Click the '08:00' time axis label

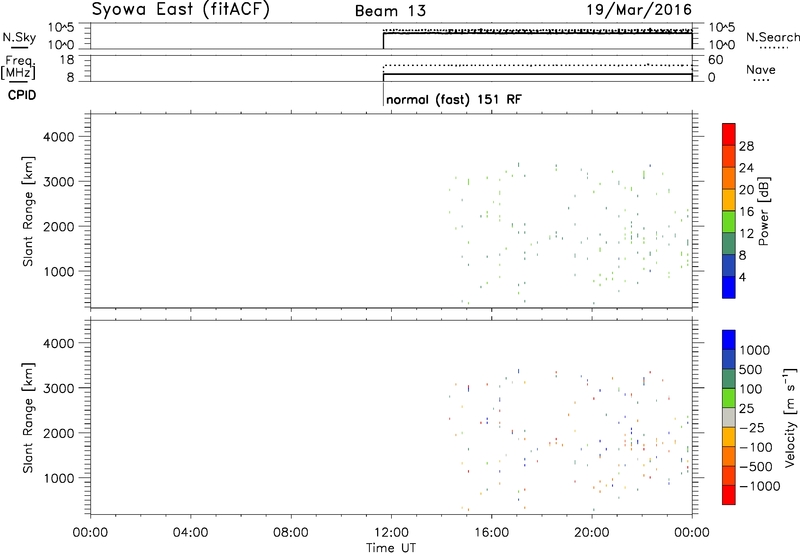[291, 533]
